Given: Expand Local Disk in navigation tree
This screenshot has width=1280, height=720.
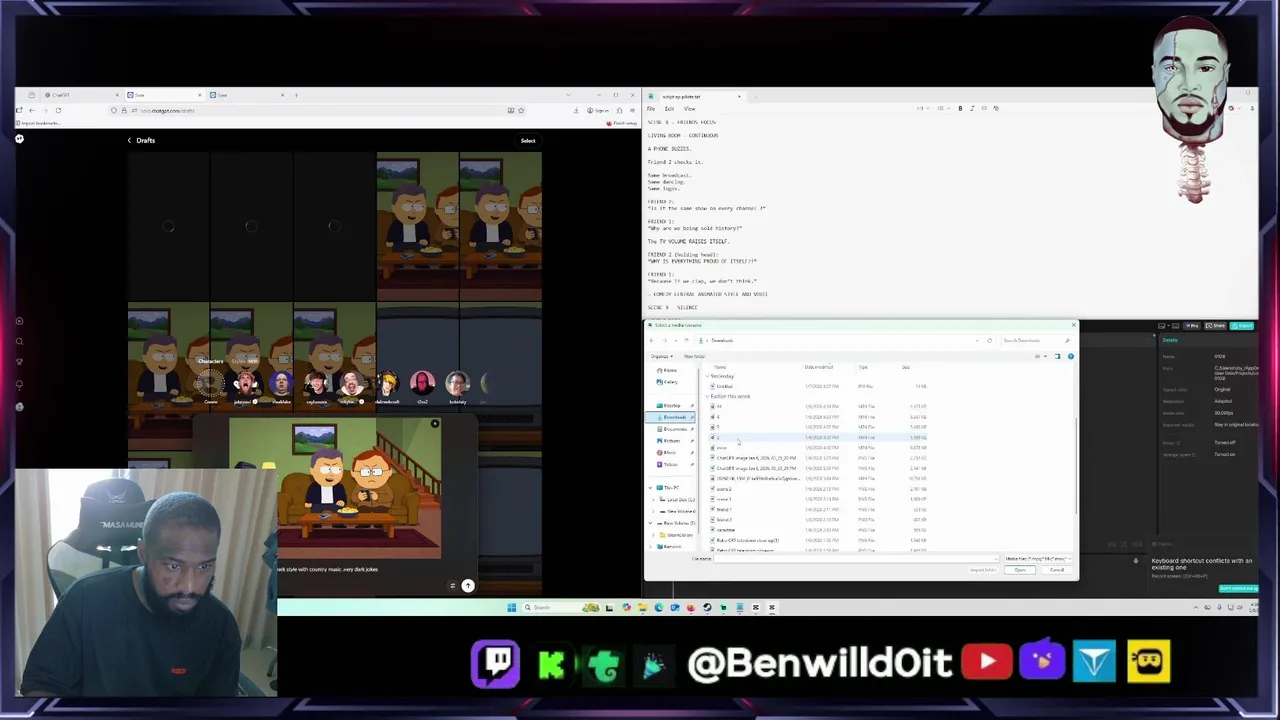Looking at the screenshot, I should pos(653,500).
